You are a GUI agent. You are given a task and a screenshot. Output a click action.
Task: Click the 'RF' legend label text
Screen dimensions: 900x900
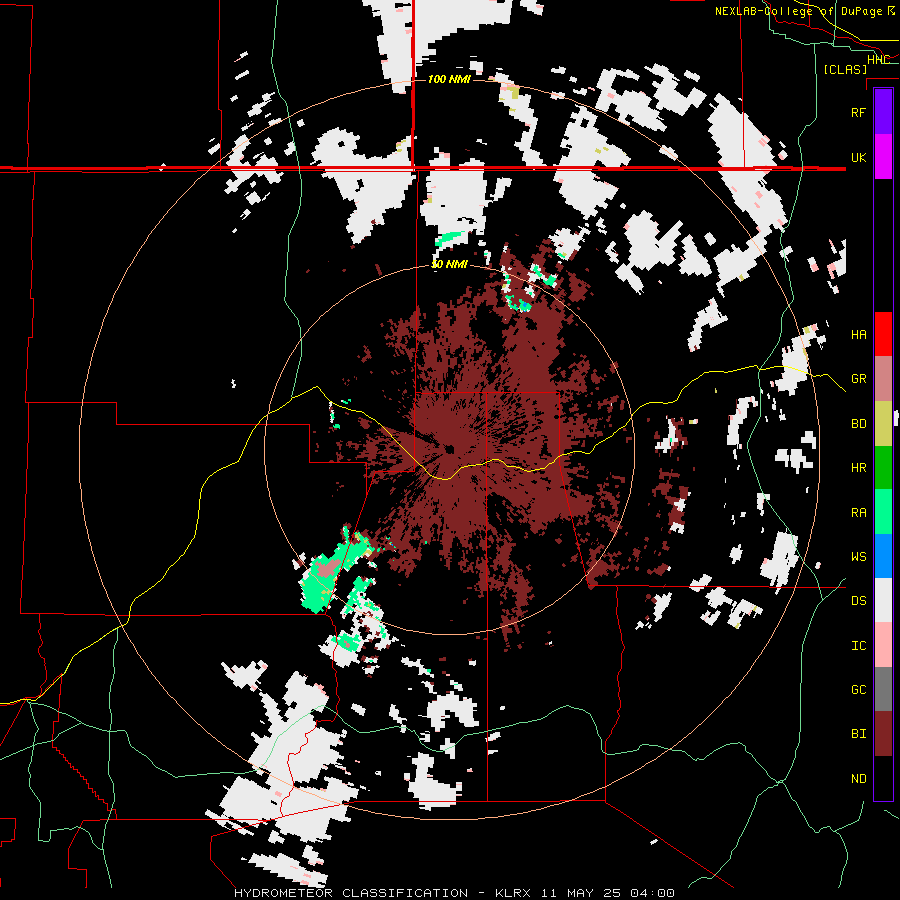coord(858,112)
